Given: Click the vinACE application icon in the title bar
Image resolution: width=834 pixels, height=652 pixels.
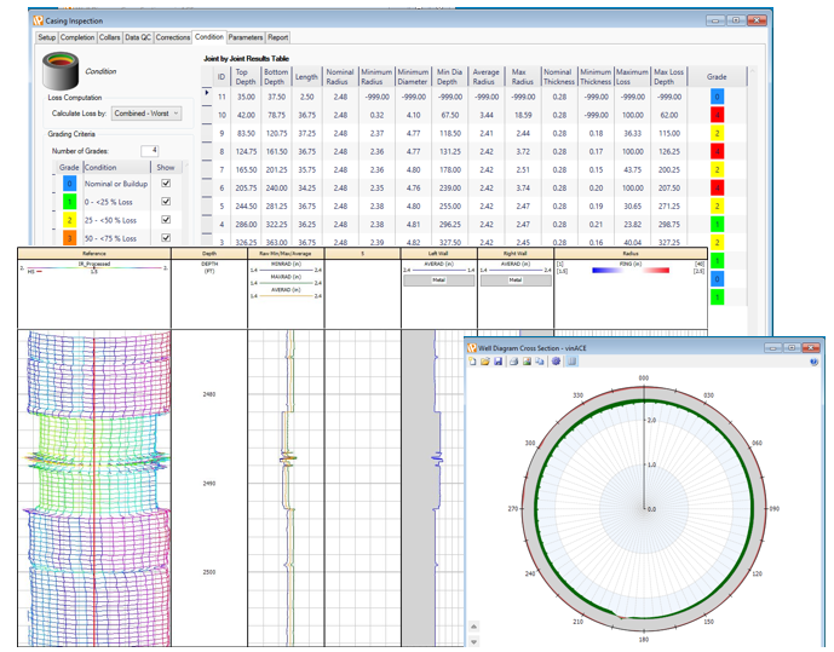Looking at the screenshot, I should point(470,348).
